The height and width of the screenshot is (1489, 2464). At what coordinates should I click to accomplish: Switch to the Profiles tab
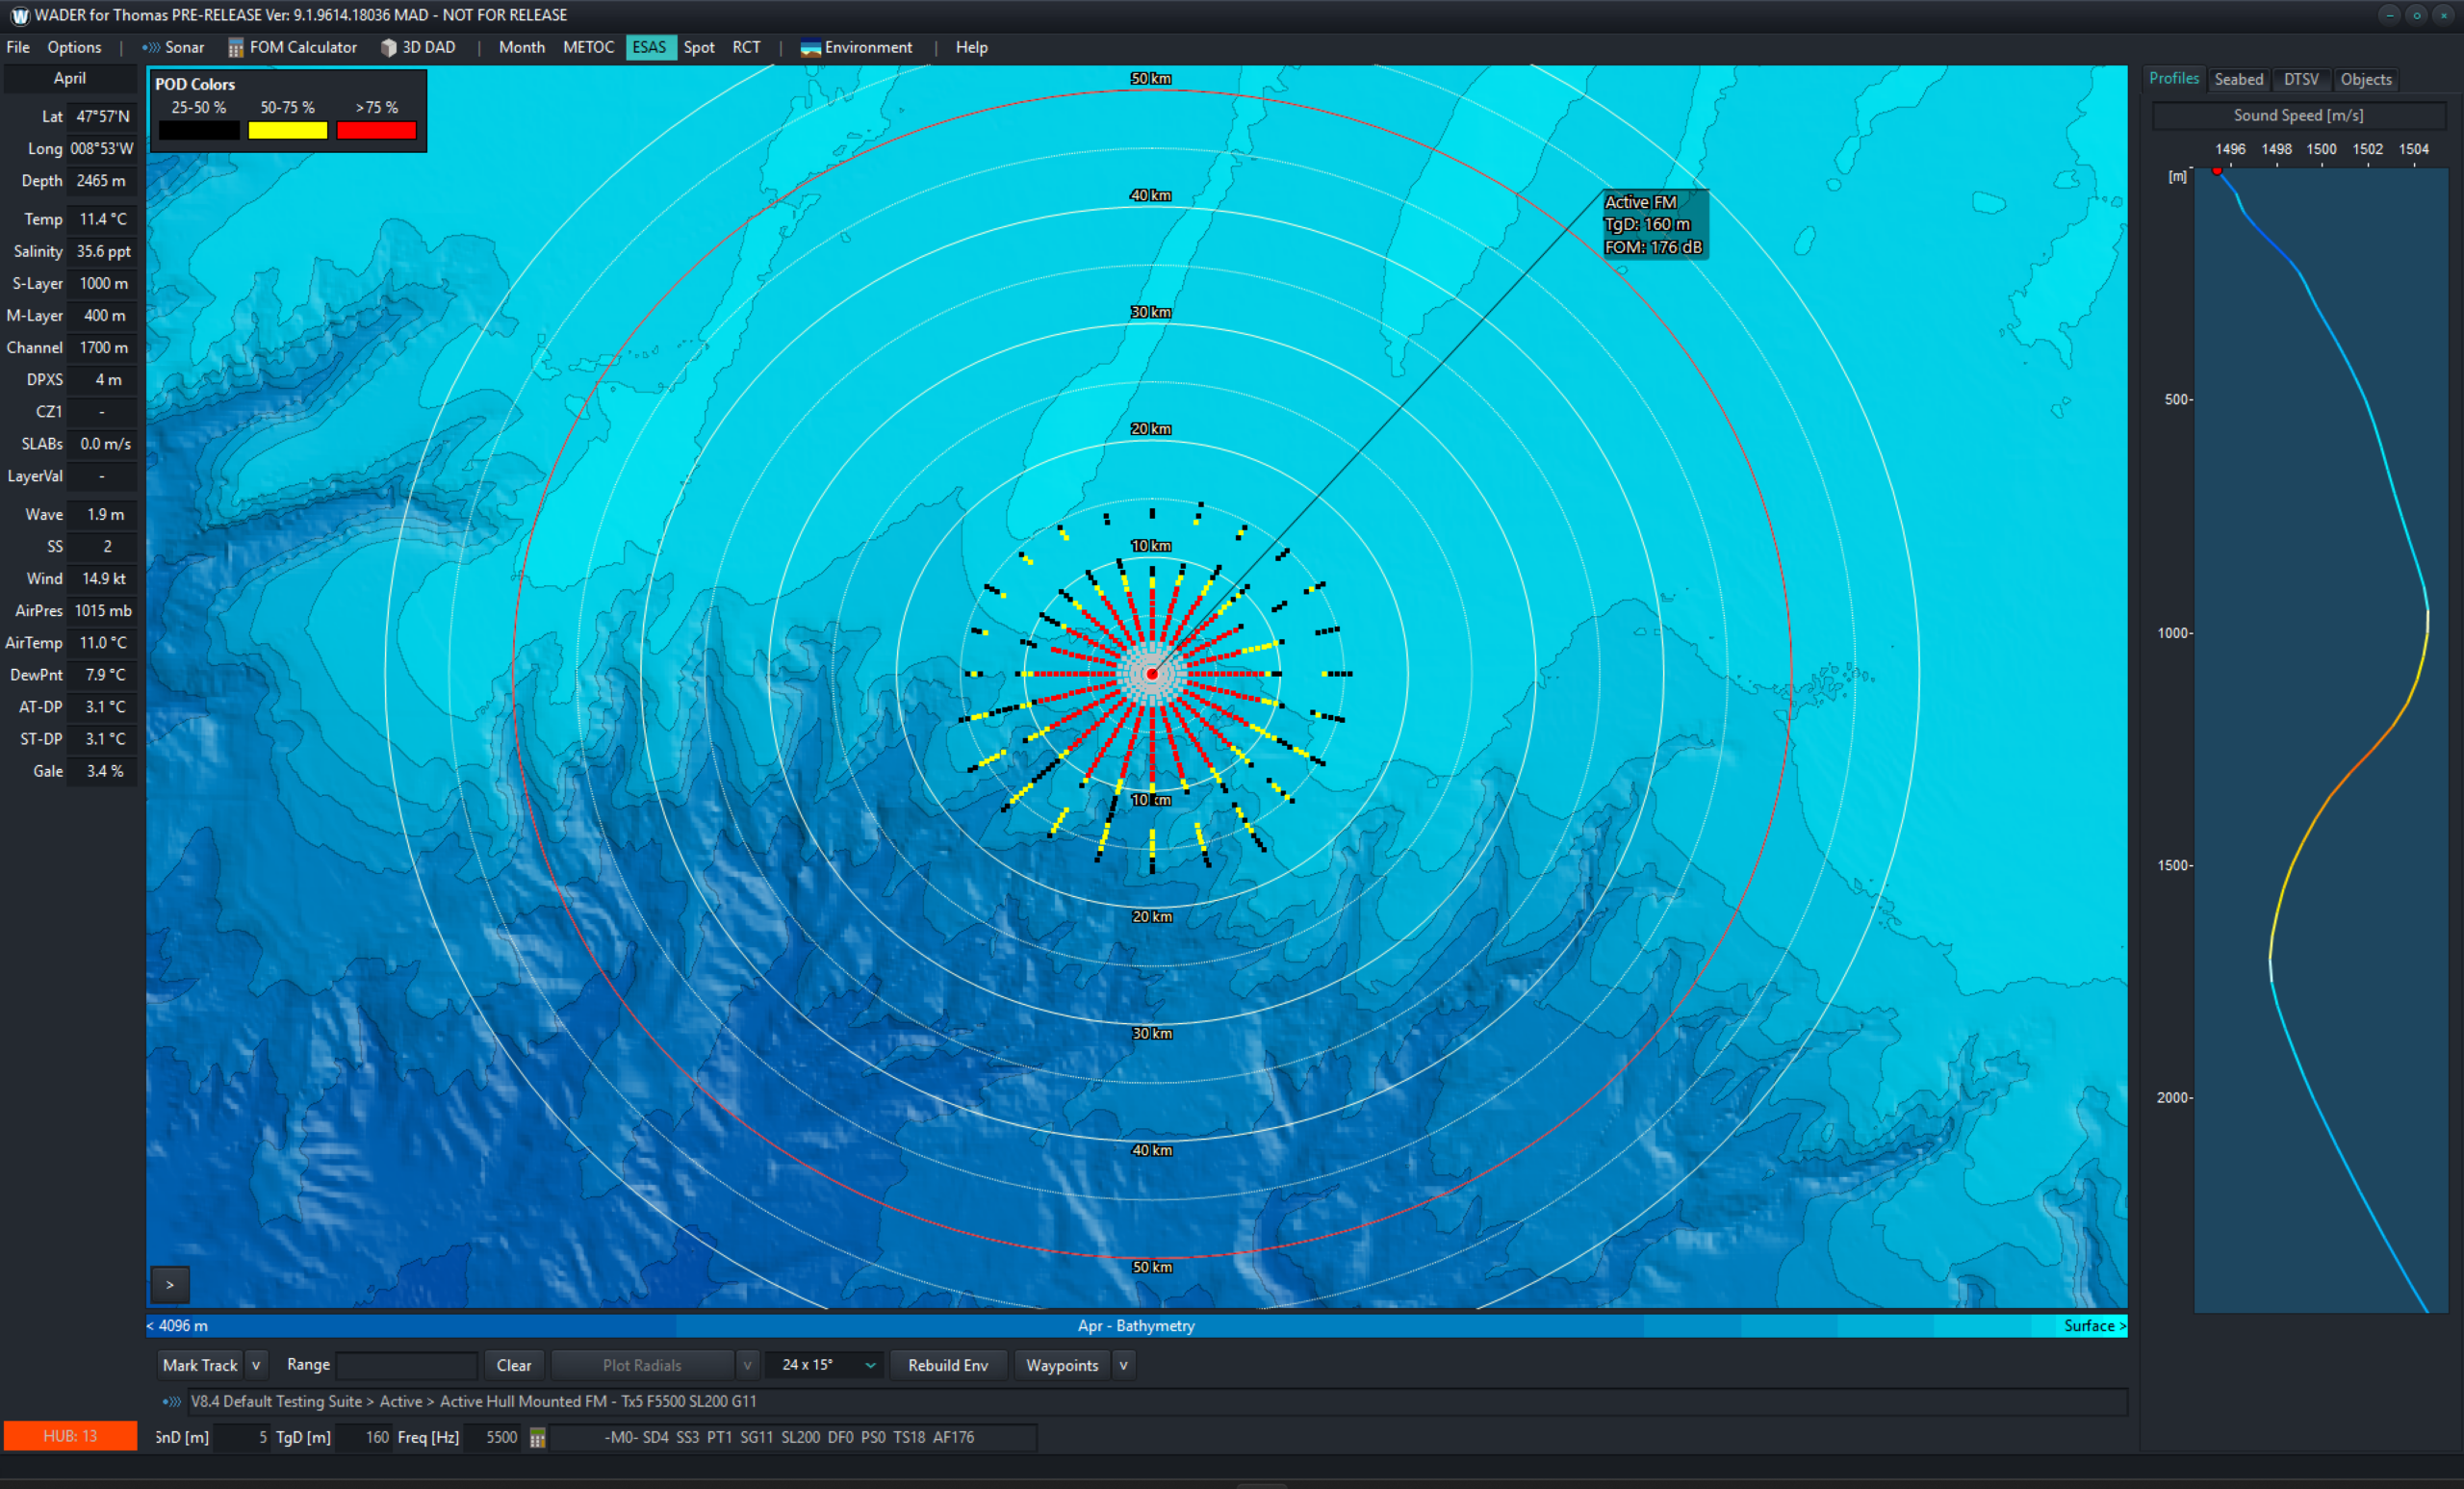2173,78
